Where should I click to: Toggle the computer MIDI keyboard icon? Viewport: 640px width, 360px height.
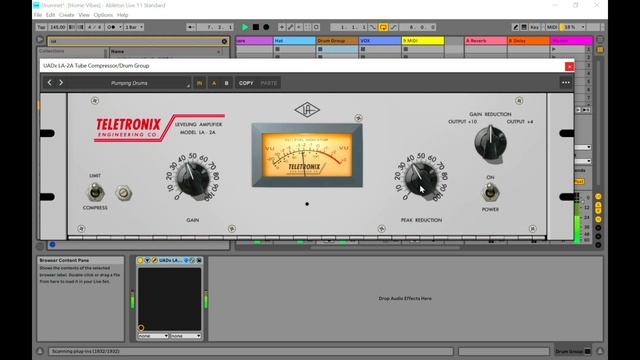coord(524,27)
